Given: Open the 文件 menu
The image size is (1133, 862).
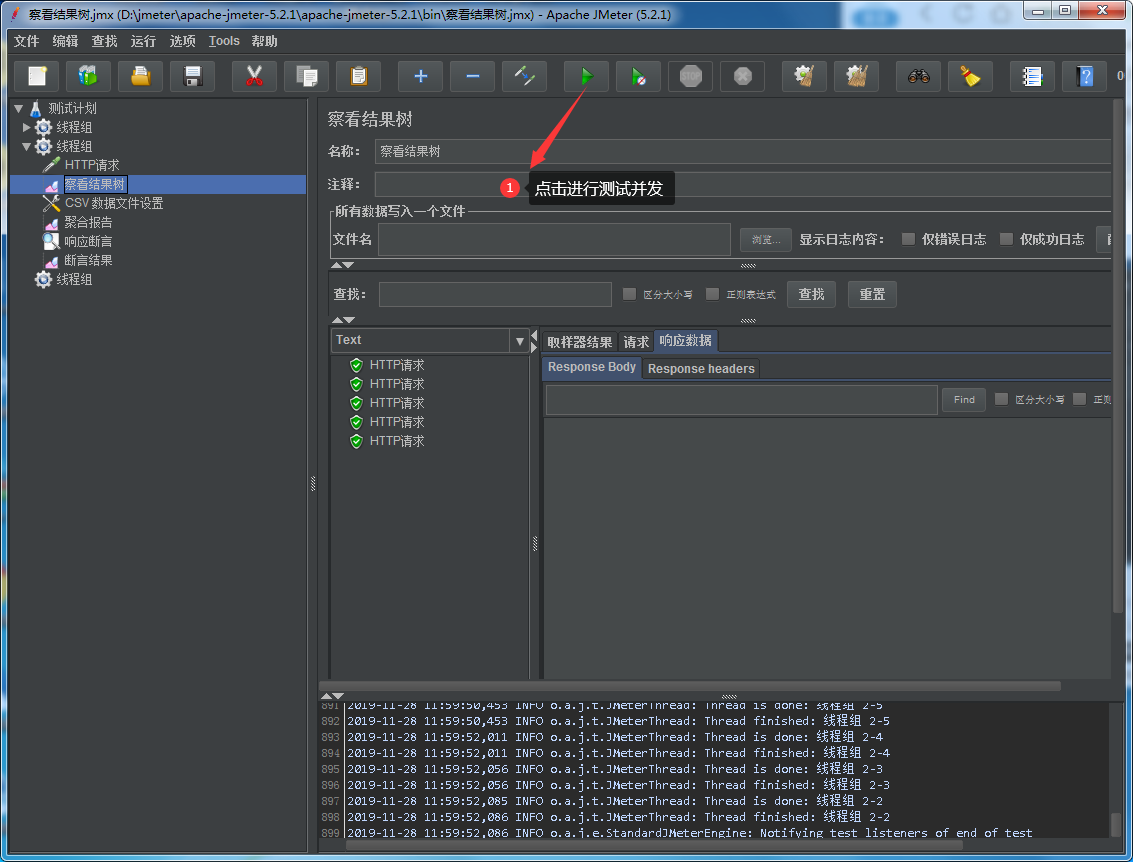Looking at the screenshot, I should [27, 41].
